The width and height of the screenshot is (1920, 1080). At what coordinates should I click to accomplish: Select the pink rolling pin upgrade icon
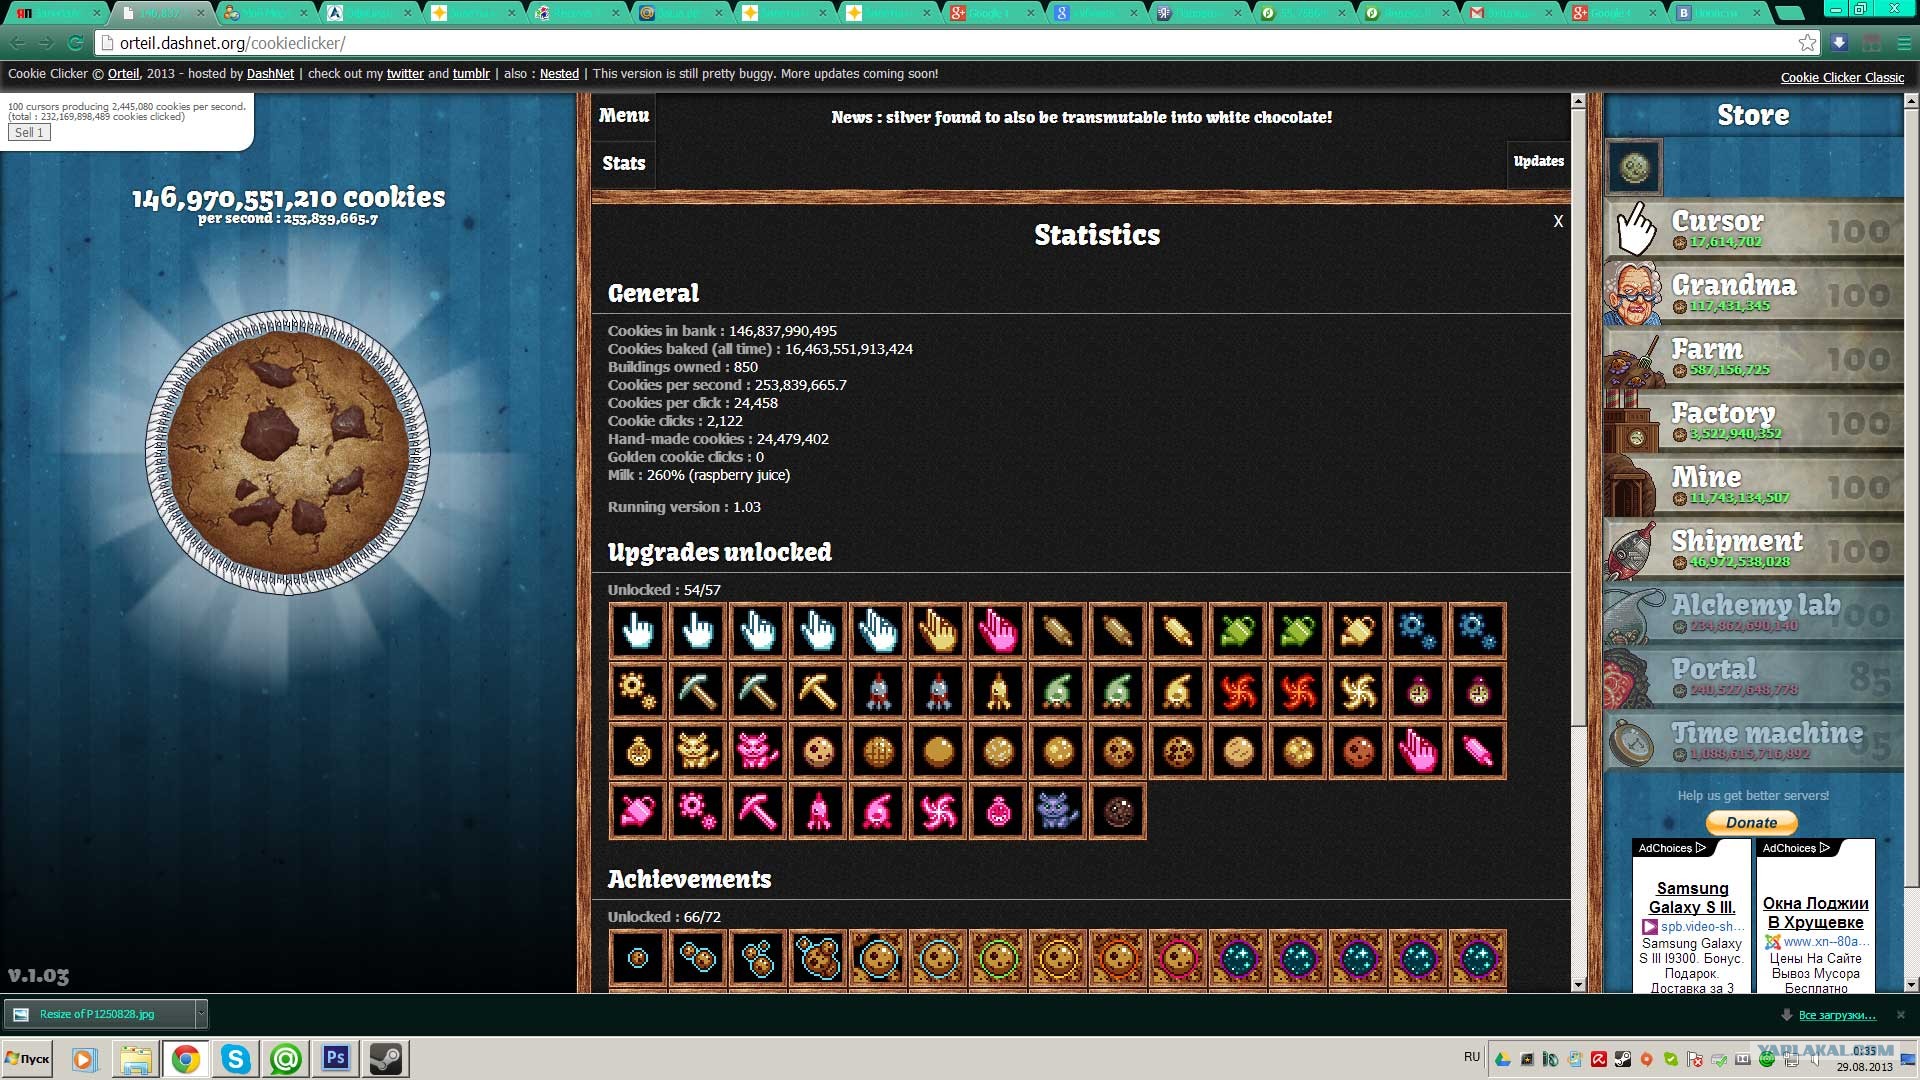click(x=1478, y=751)
